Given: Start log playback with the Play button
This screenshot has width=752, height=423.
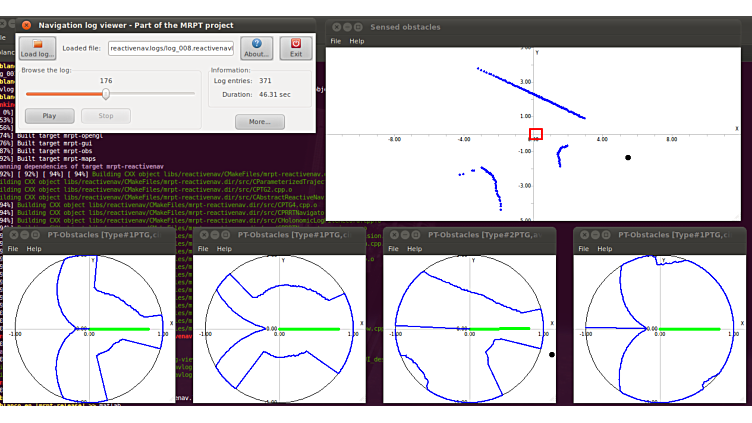Looking at the screenshot, I should 49,116.
